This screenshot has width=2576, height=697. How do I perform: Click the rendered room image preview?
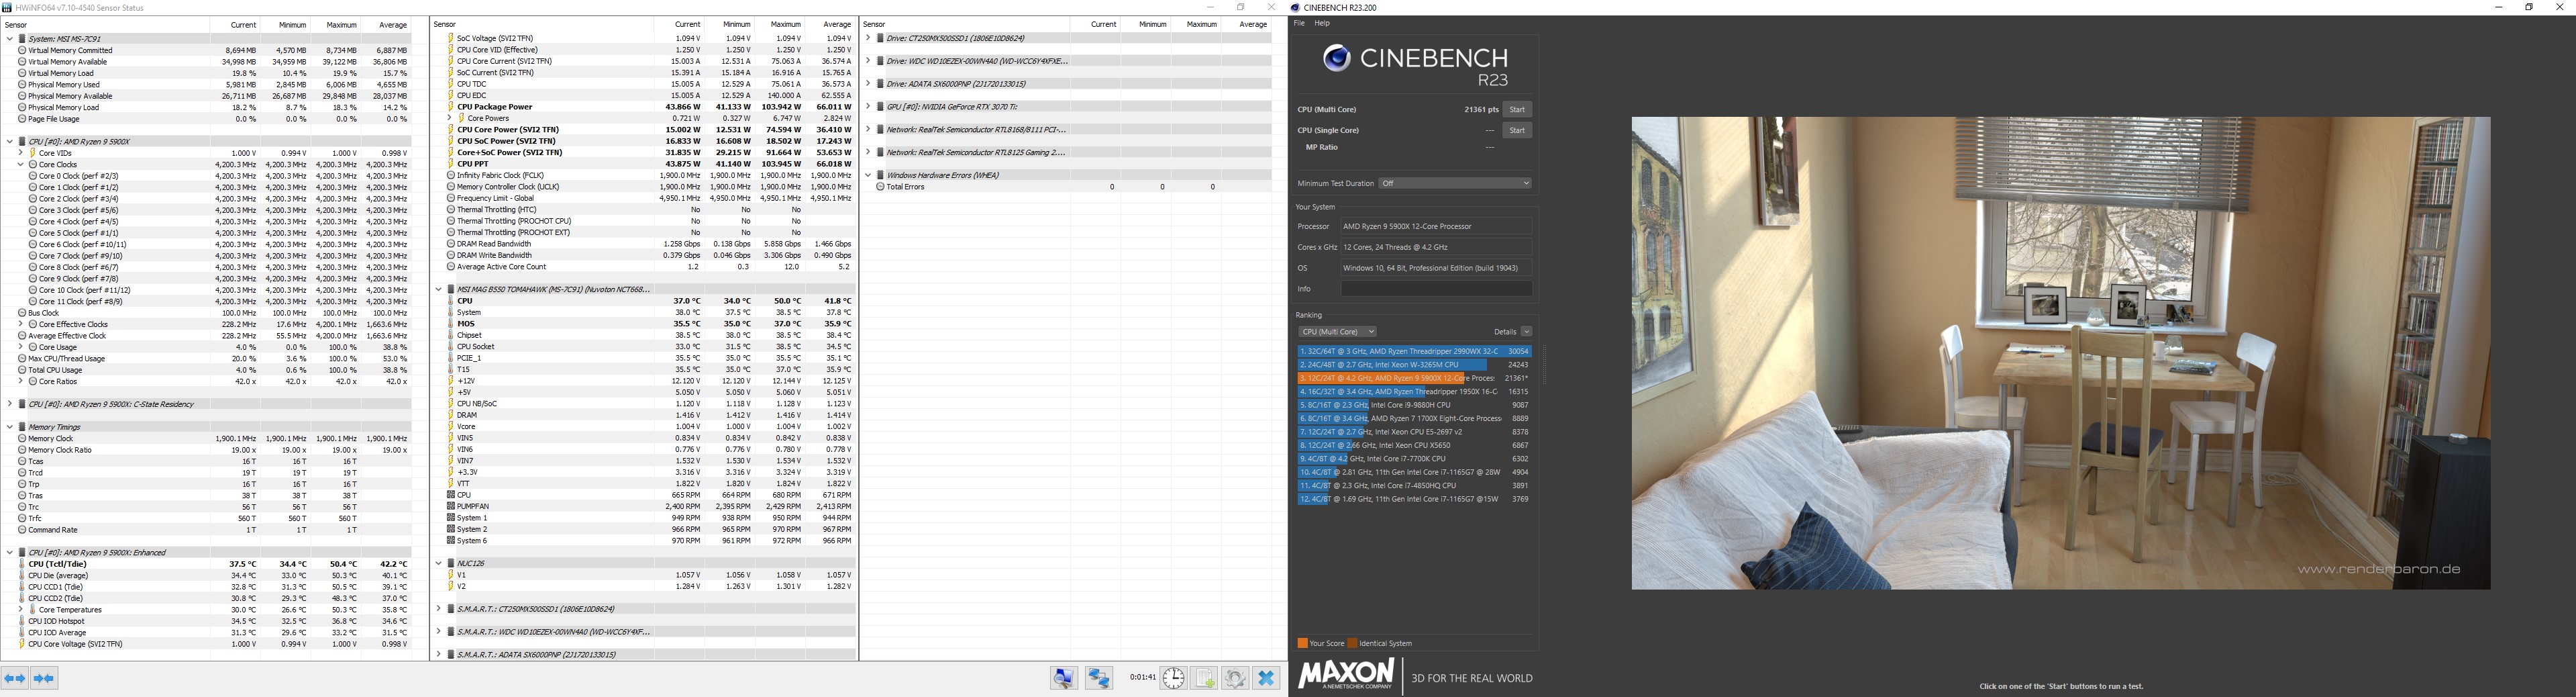pyautogui.click(x=2061, y=353)
